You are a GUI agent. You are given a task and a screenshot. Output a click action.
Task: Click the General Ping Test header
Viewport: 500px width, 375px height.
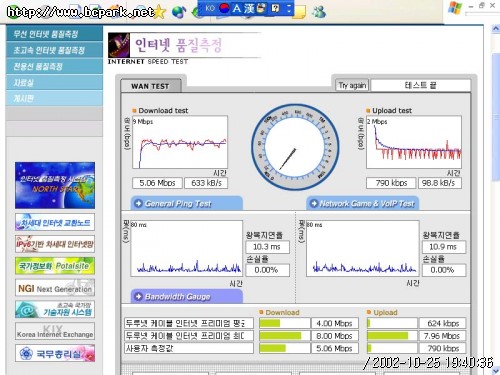pos(187,203)
